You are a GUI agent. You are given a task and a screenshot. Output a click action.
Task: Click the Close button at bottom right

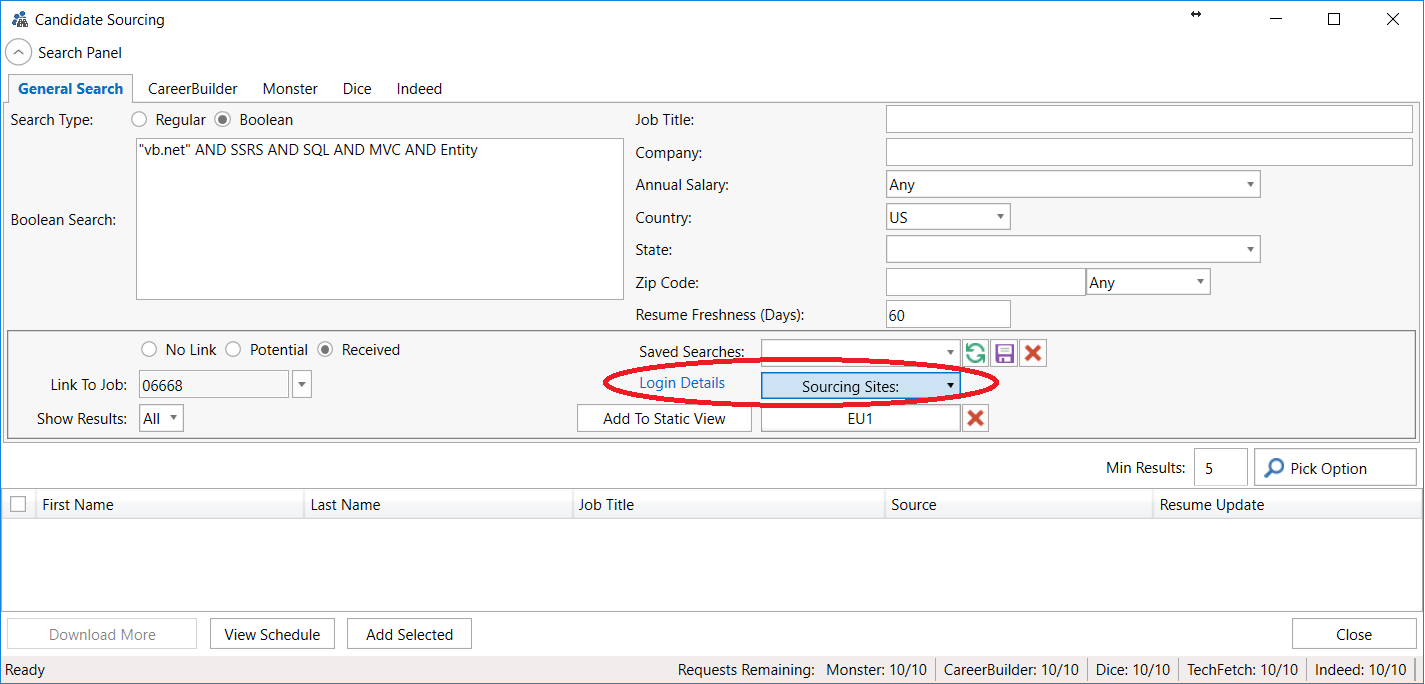point(1354,634)
